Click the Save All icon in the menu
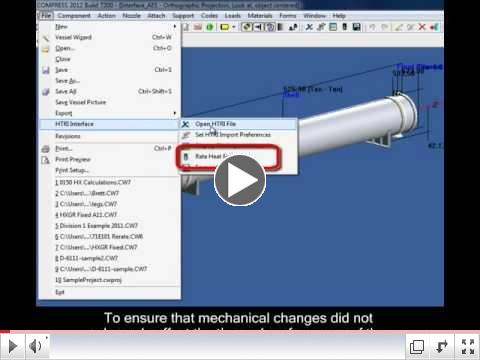This screenshot has height=360, width=480. point(46,92)
